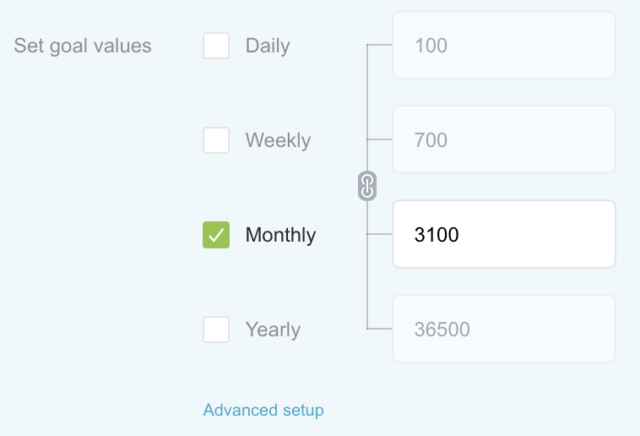This screenshot has height=436, width=640.
Task: Click the white checkmark in the Monthly box
Action: [x=216, y=235]
